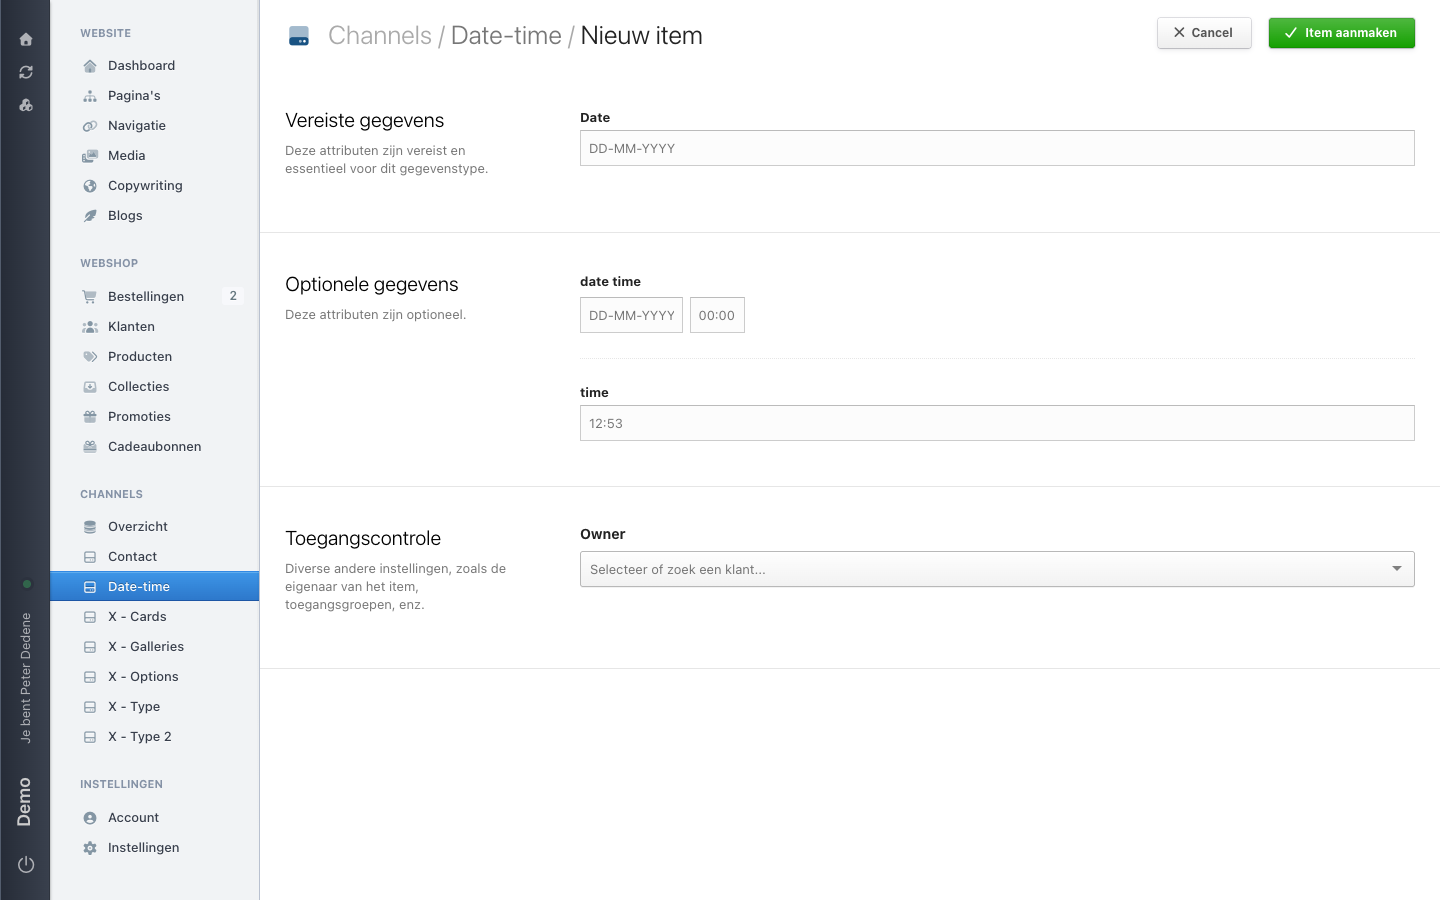Click the Overzicht database icon
The height and width of the screenshot is (900, 1440).
click(90, 527)
